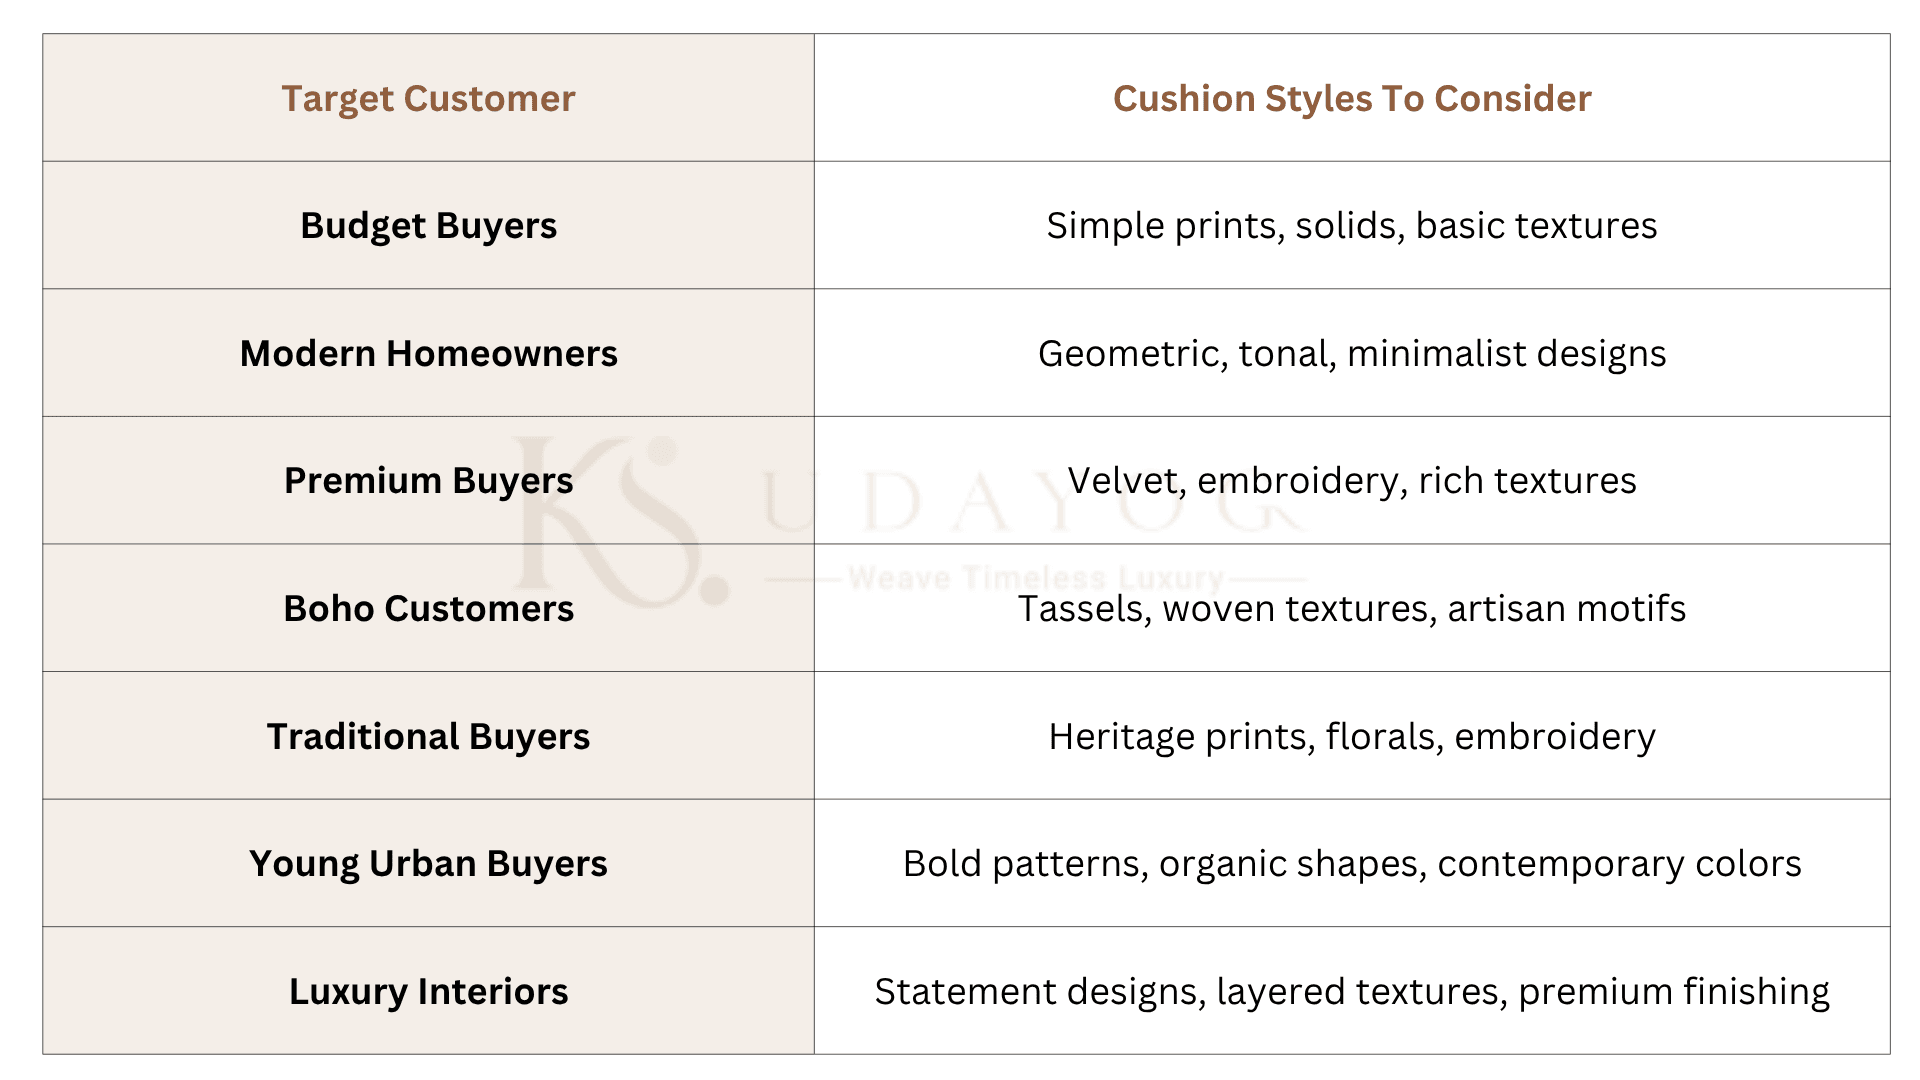
Task: Click the dot after the KS logo
Action: [x=714, y=589]
